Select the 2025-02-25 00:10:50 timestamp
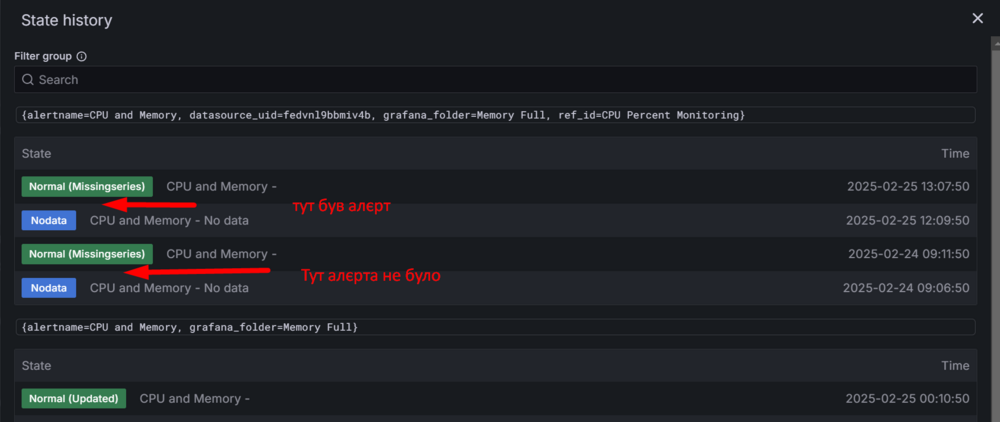The height and width of the screenshot is (422, 1000). (907, 398)
